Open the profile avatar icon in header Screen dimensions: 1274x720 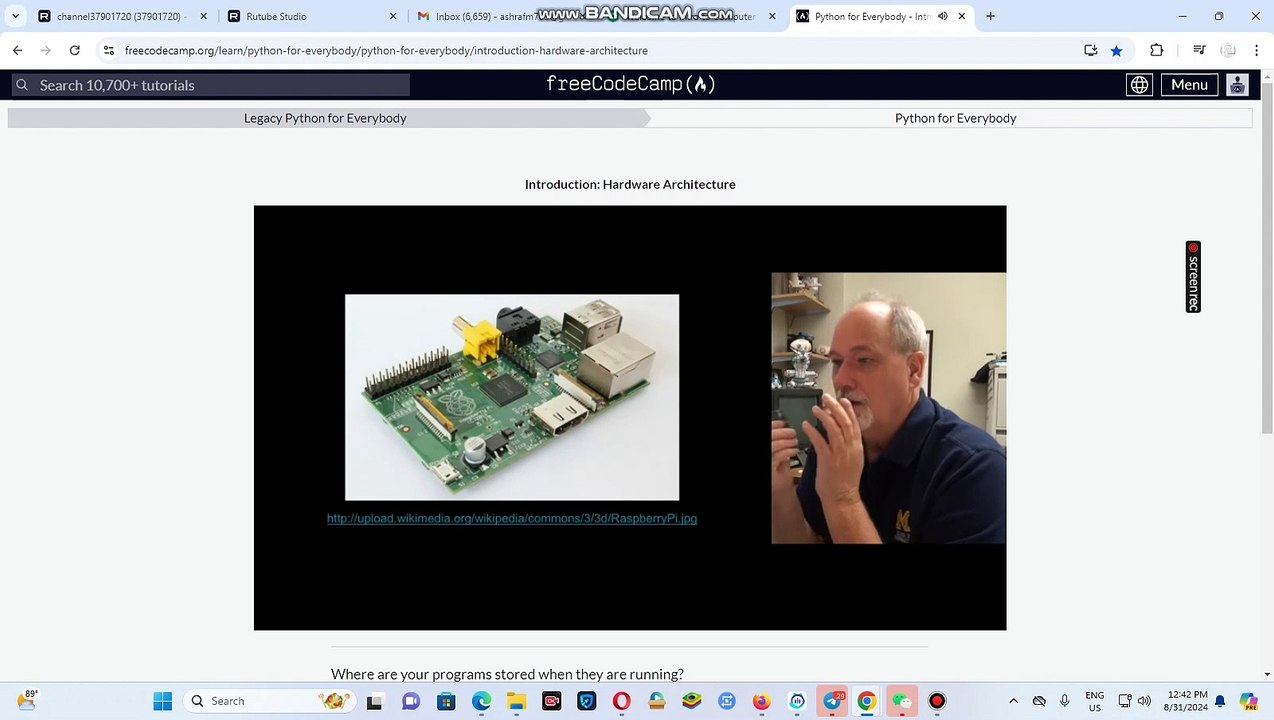pos(1237,85)
